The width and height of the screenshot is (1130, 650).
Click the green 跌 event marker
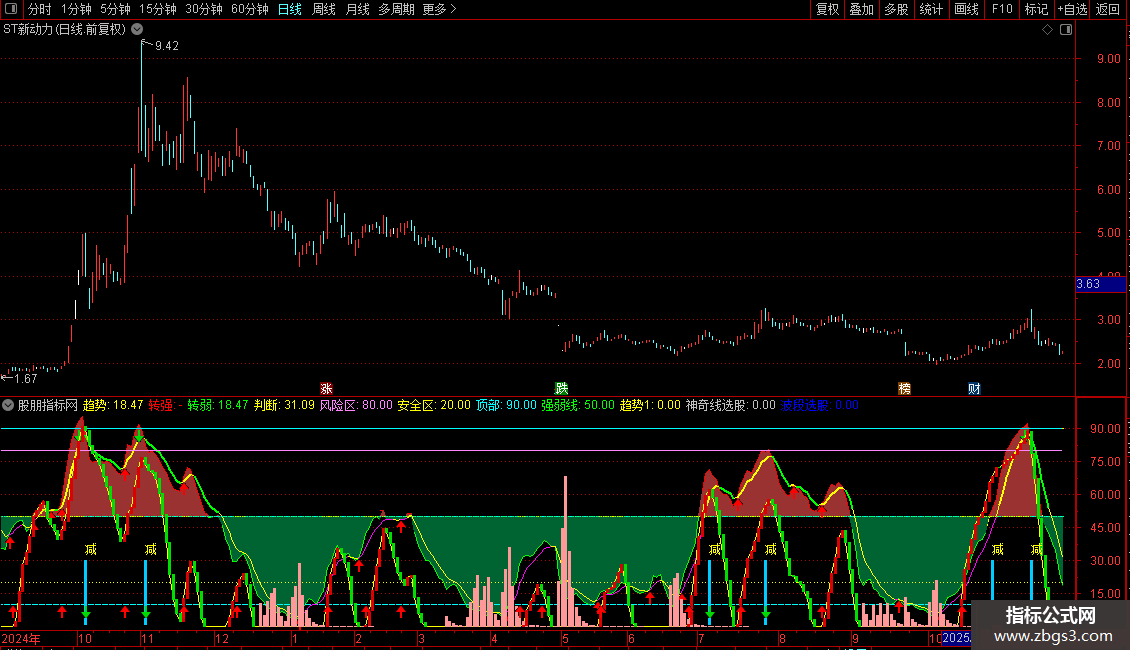(x=561, y=388)
